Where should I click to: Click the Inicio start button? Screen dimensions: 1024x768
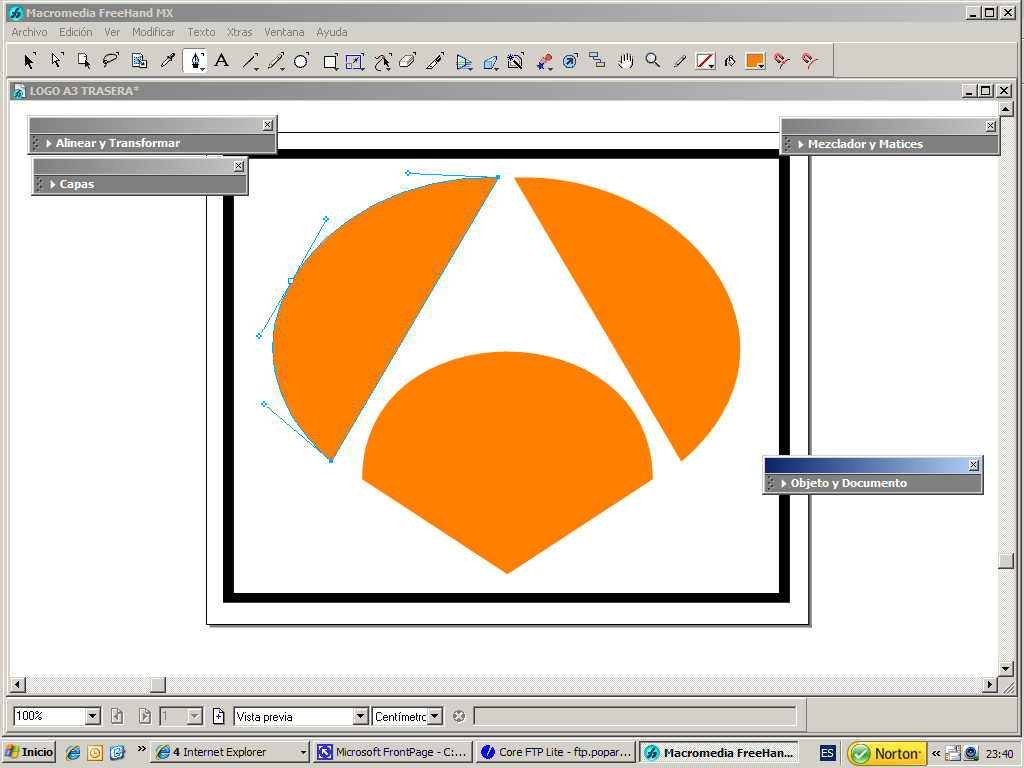click(x=29, y=752)
